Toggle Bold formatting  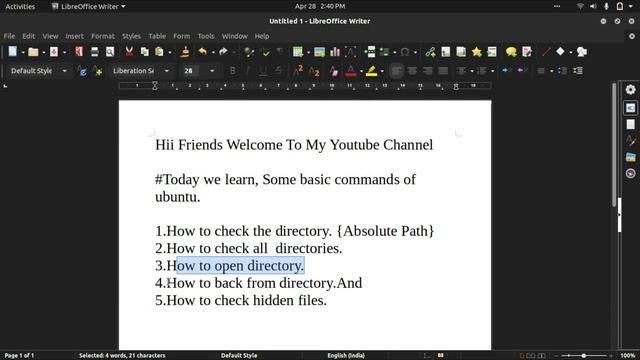point(233,71)
